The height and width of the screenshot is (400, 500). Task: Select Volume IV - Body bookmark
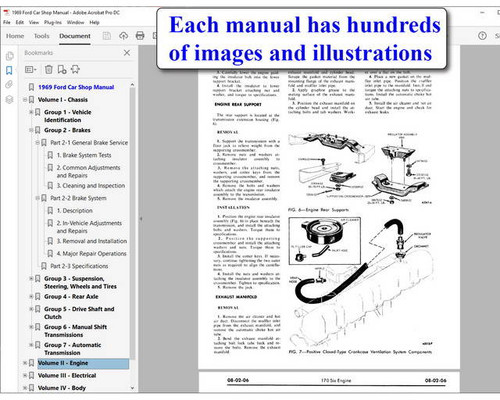point(62,388)
